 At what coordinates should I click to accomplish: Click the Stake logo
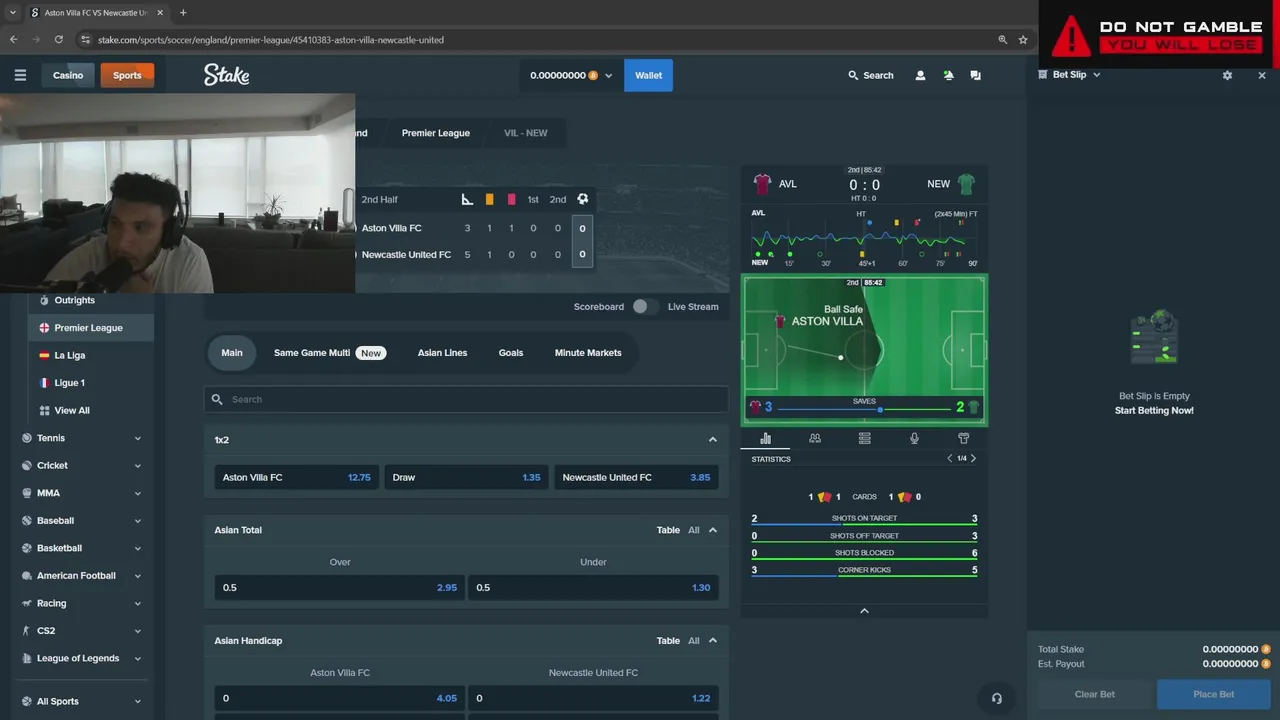pyautogui.click(x=227, y=75)
